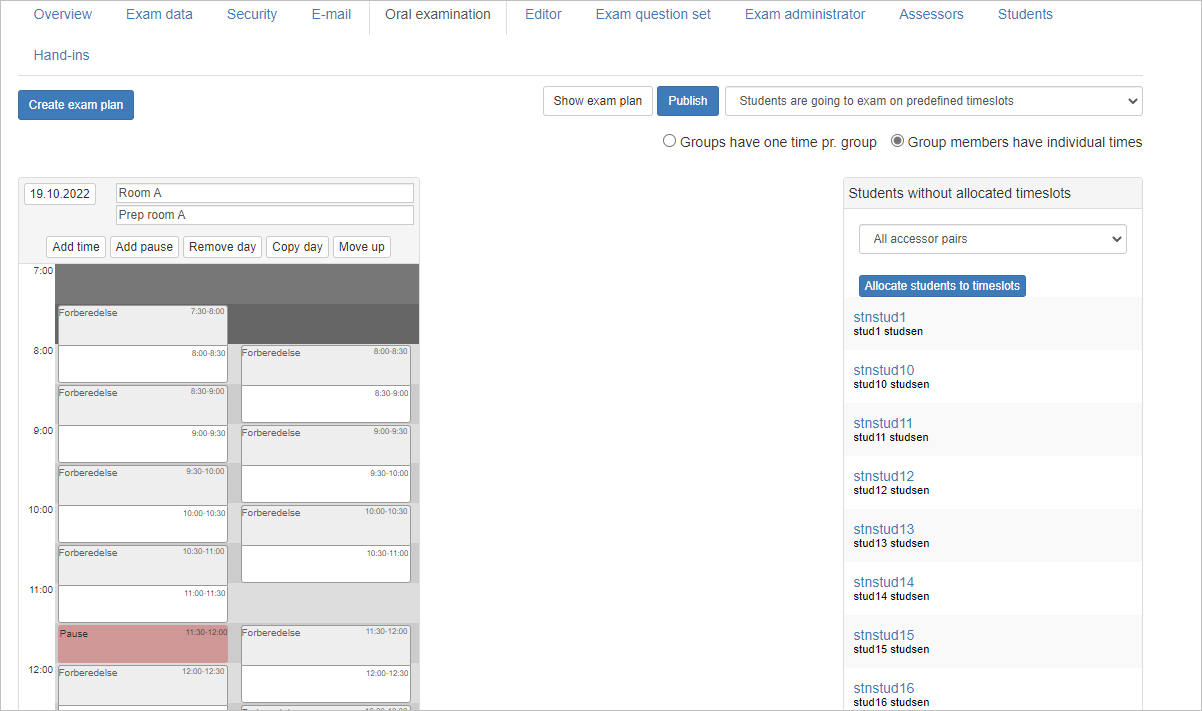Publish the exam plan
This screenshot has width=1202, height=711.
click(688, 101)
